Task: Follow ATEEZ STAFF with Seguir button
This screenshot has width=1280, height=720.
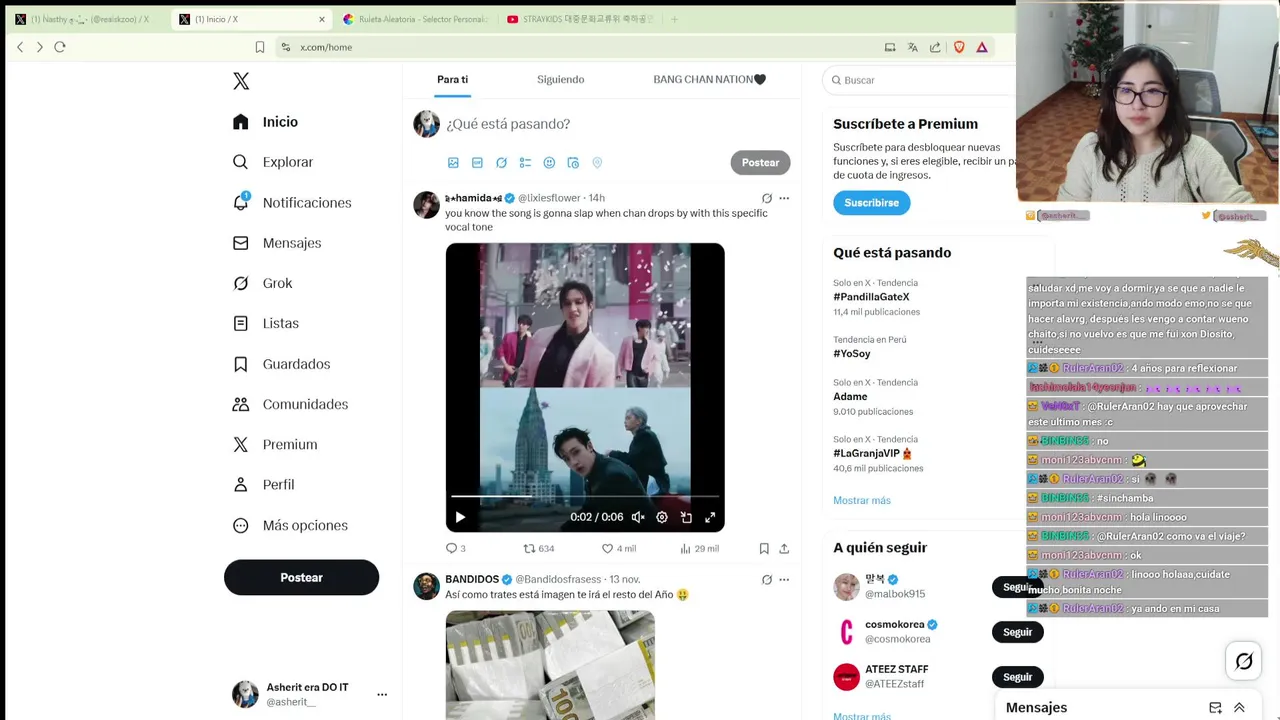Action: [x=1017, y=677]
